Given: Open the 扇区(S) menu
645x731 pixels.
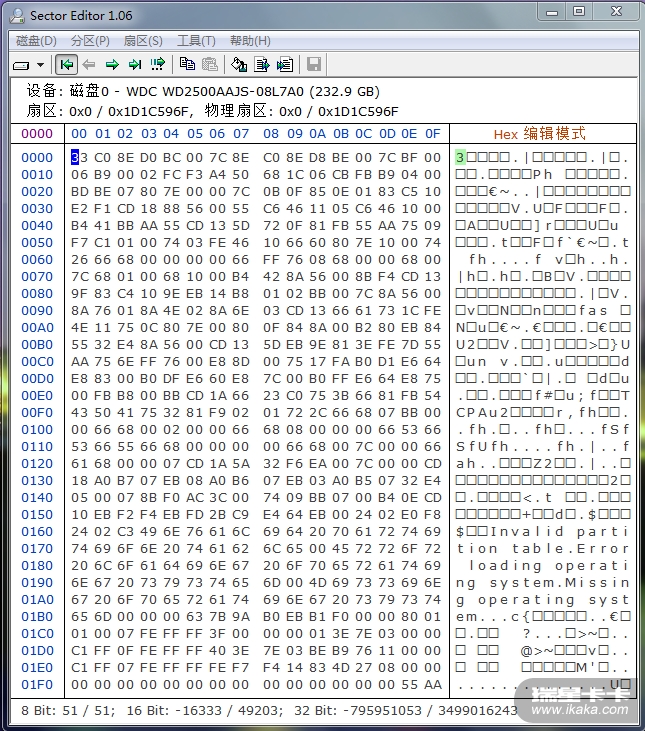Looking at the screenshot, I should (x=143, y=41).
